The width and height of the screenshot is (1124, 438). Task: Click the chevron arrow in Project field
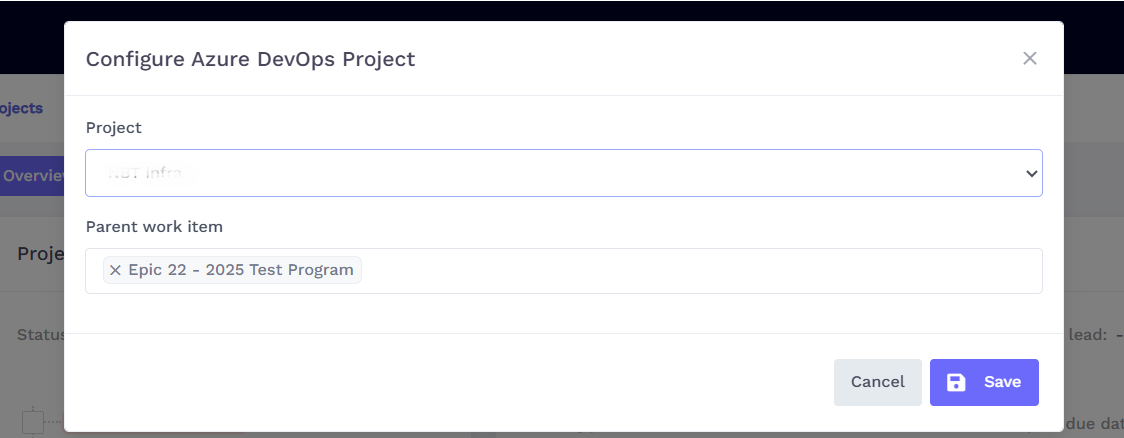(1032, 173)
